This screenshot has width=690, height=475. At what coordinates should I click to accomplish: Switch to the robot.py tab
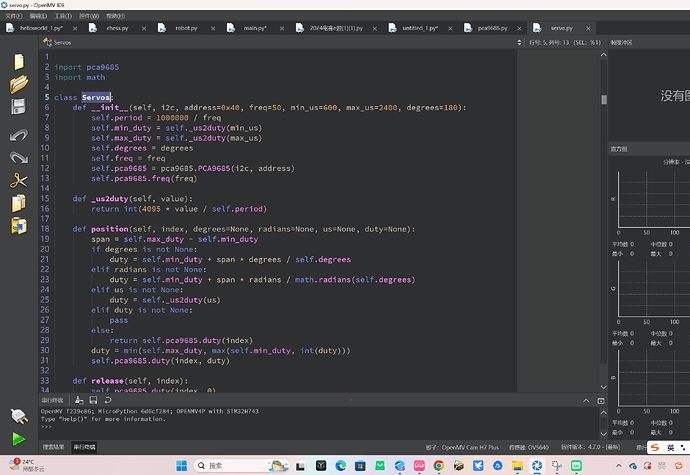[x=186, y=28]
